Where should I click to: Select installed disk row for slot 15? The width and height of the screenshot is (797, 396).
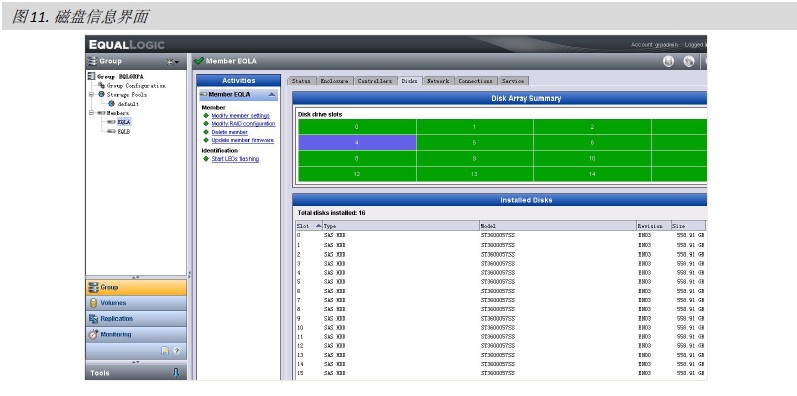(501, 373)
